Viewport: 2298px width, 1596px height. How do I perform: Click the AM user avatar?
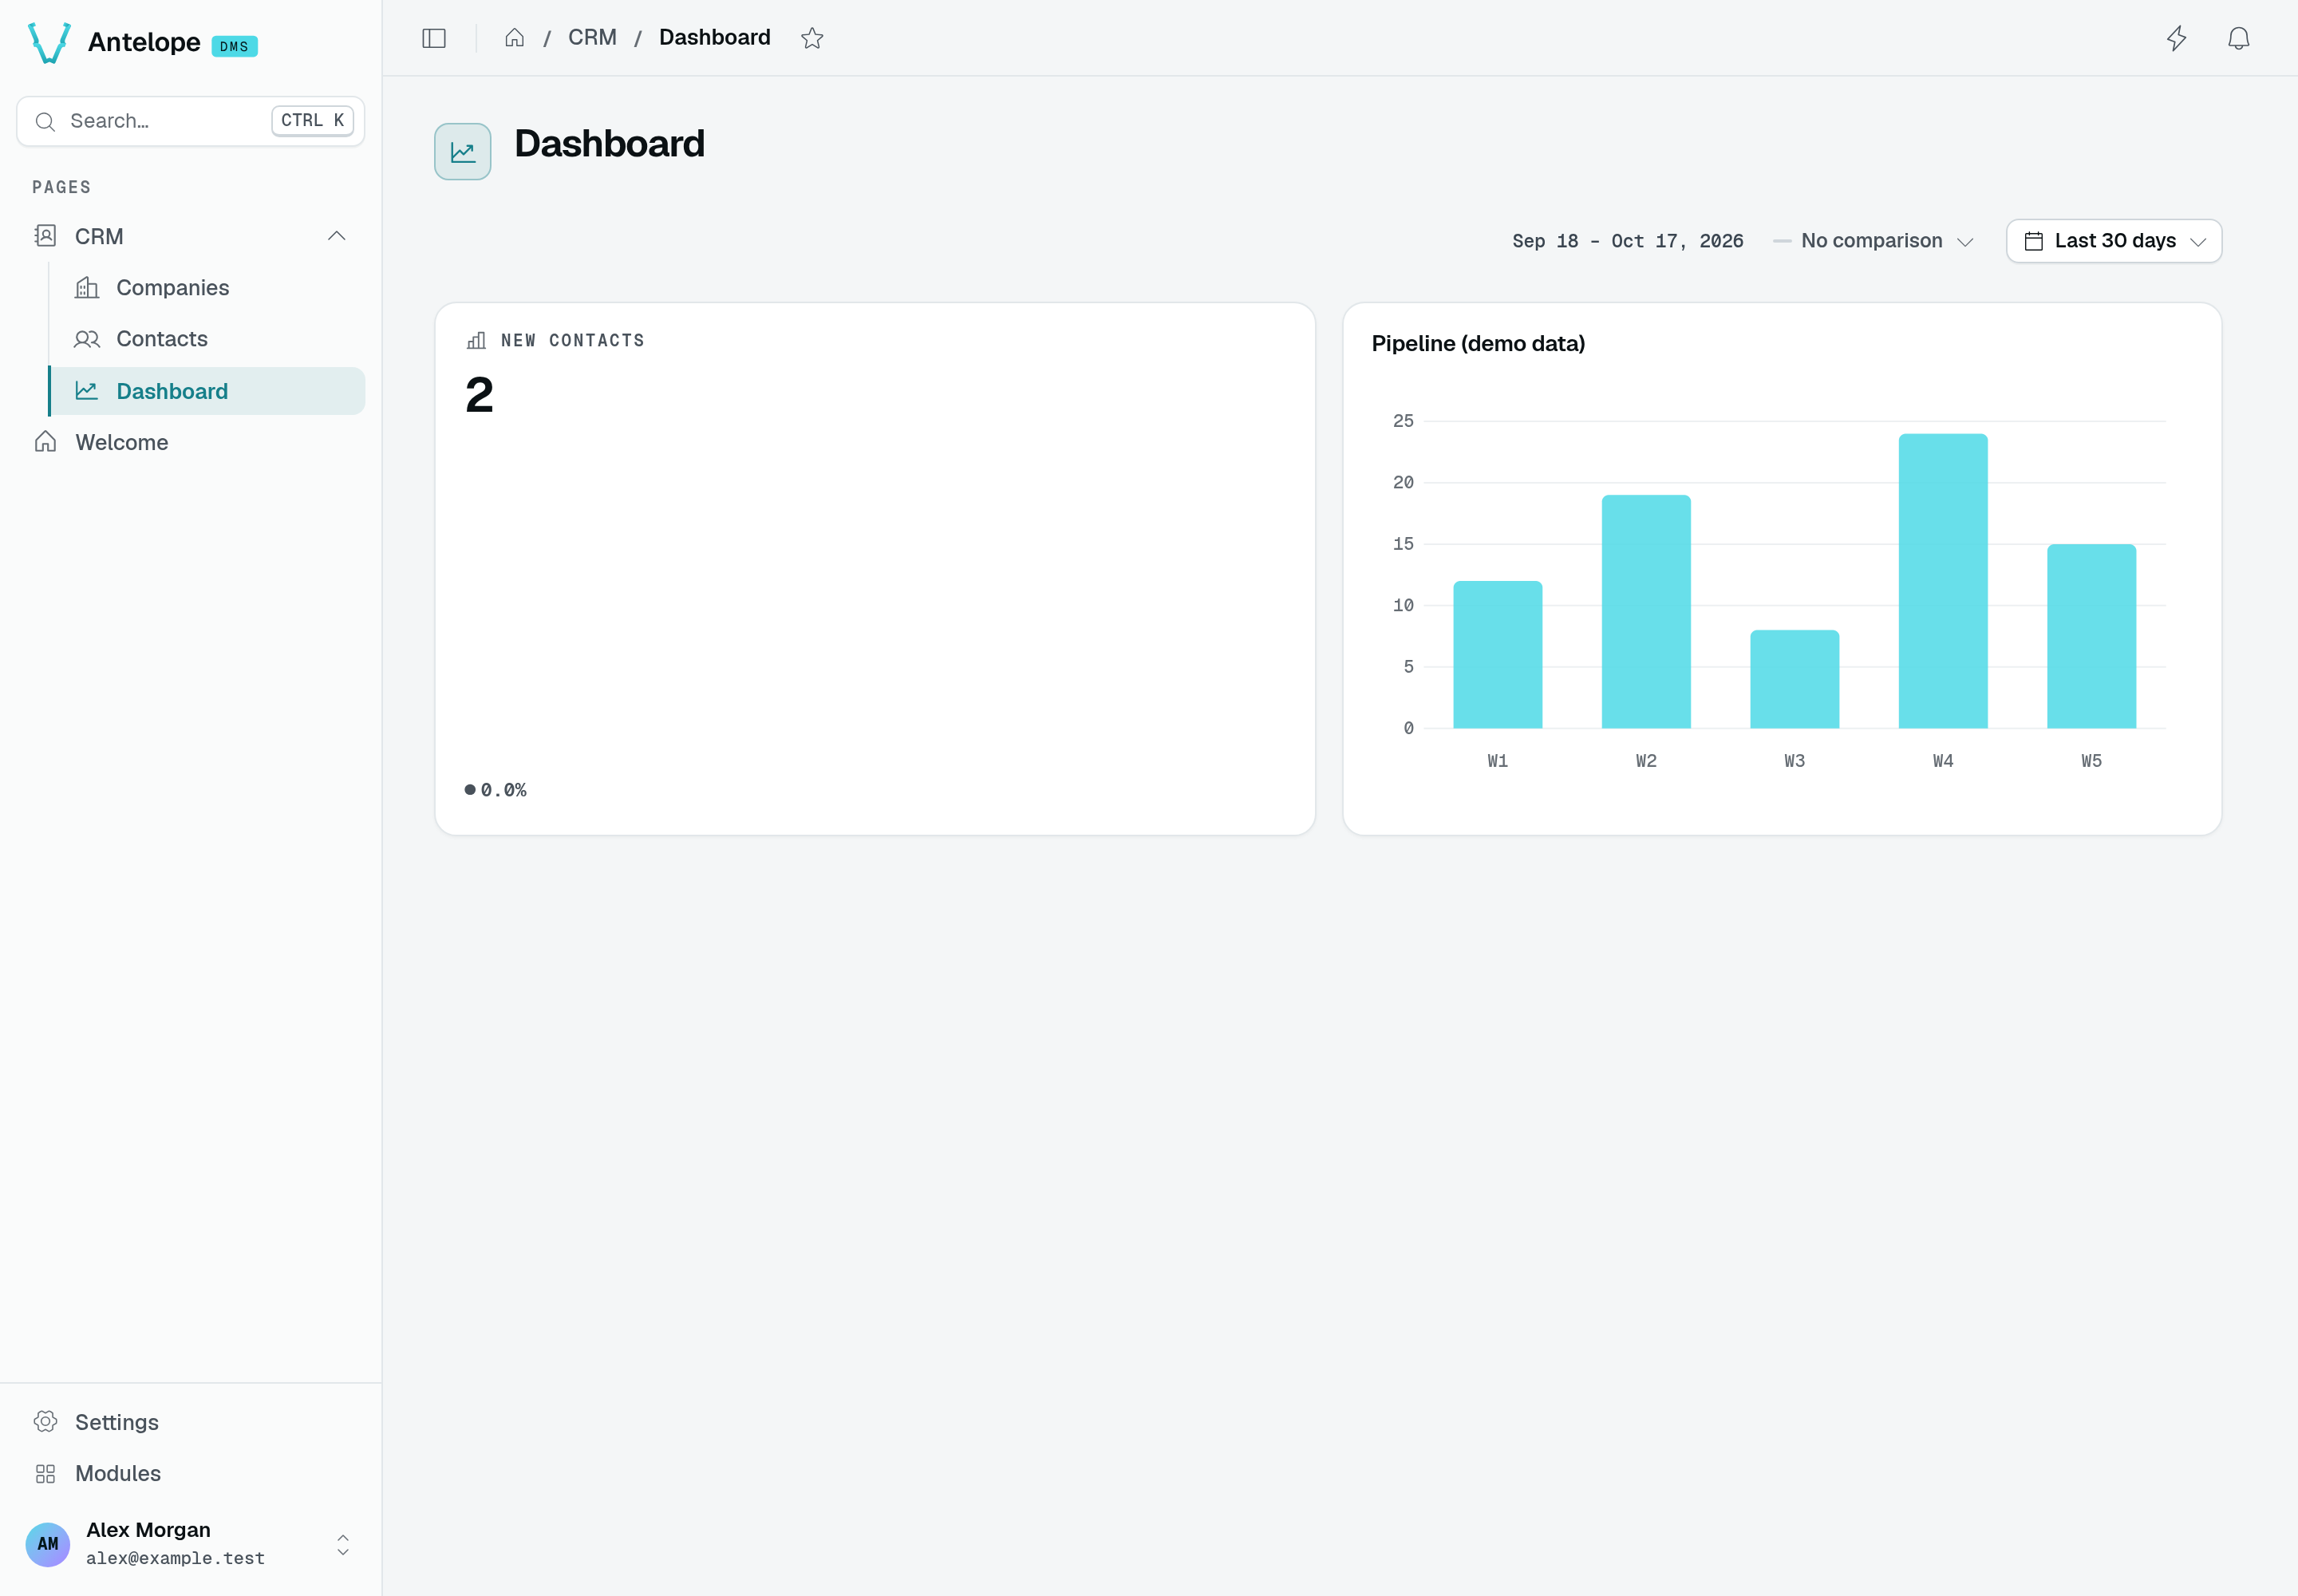point(48,1544)
